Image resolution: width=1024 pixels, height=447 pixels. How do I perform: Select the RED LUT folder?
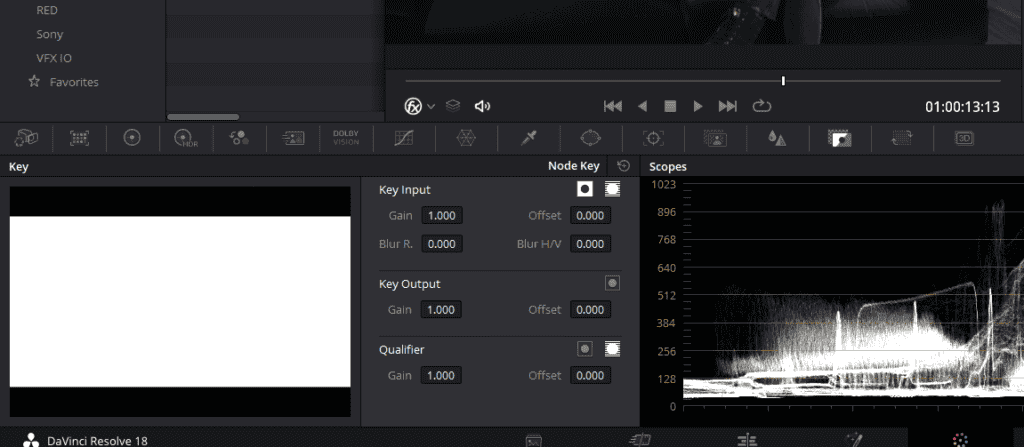[x=47, y=10]
